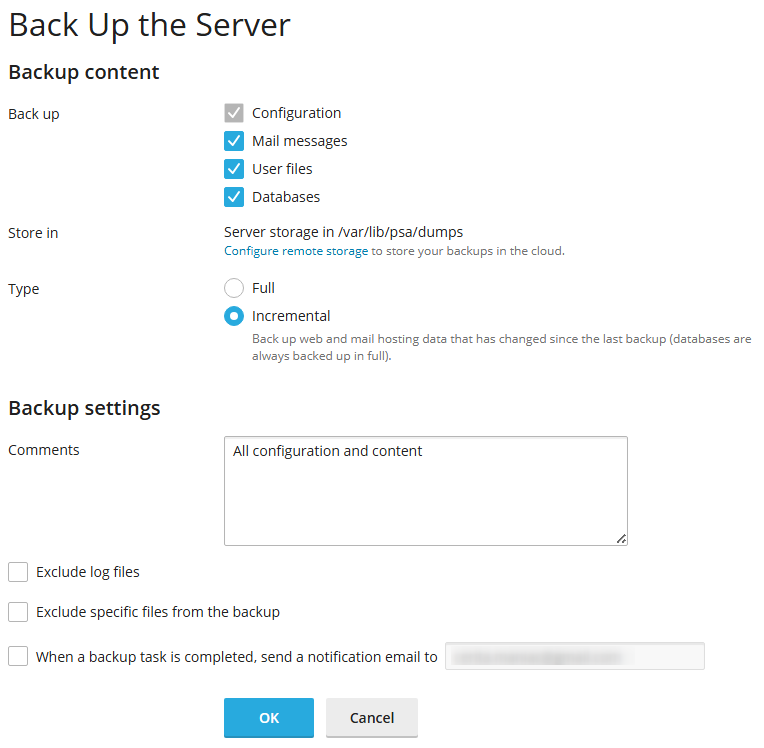Image resolution: width=764 pixels, height=748 pixels.
Task: Click the greyed Configuration checkbox
Action: point(234,113)
